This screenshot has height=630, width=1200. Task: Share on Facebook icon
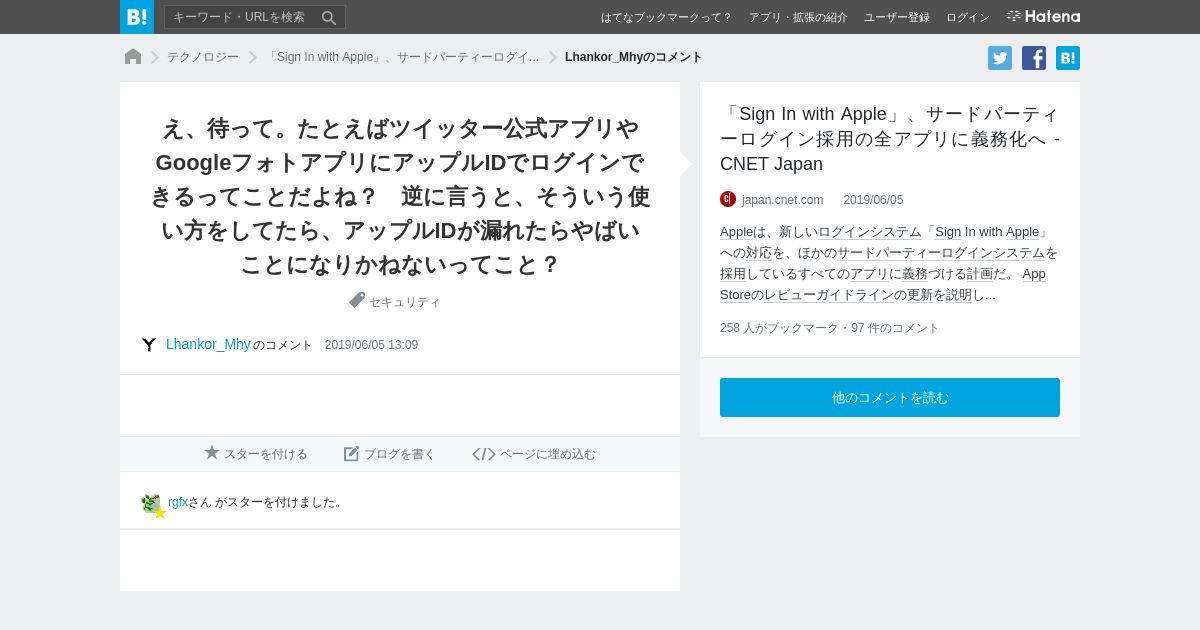tap(1034, 58)
